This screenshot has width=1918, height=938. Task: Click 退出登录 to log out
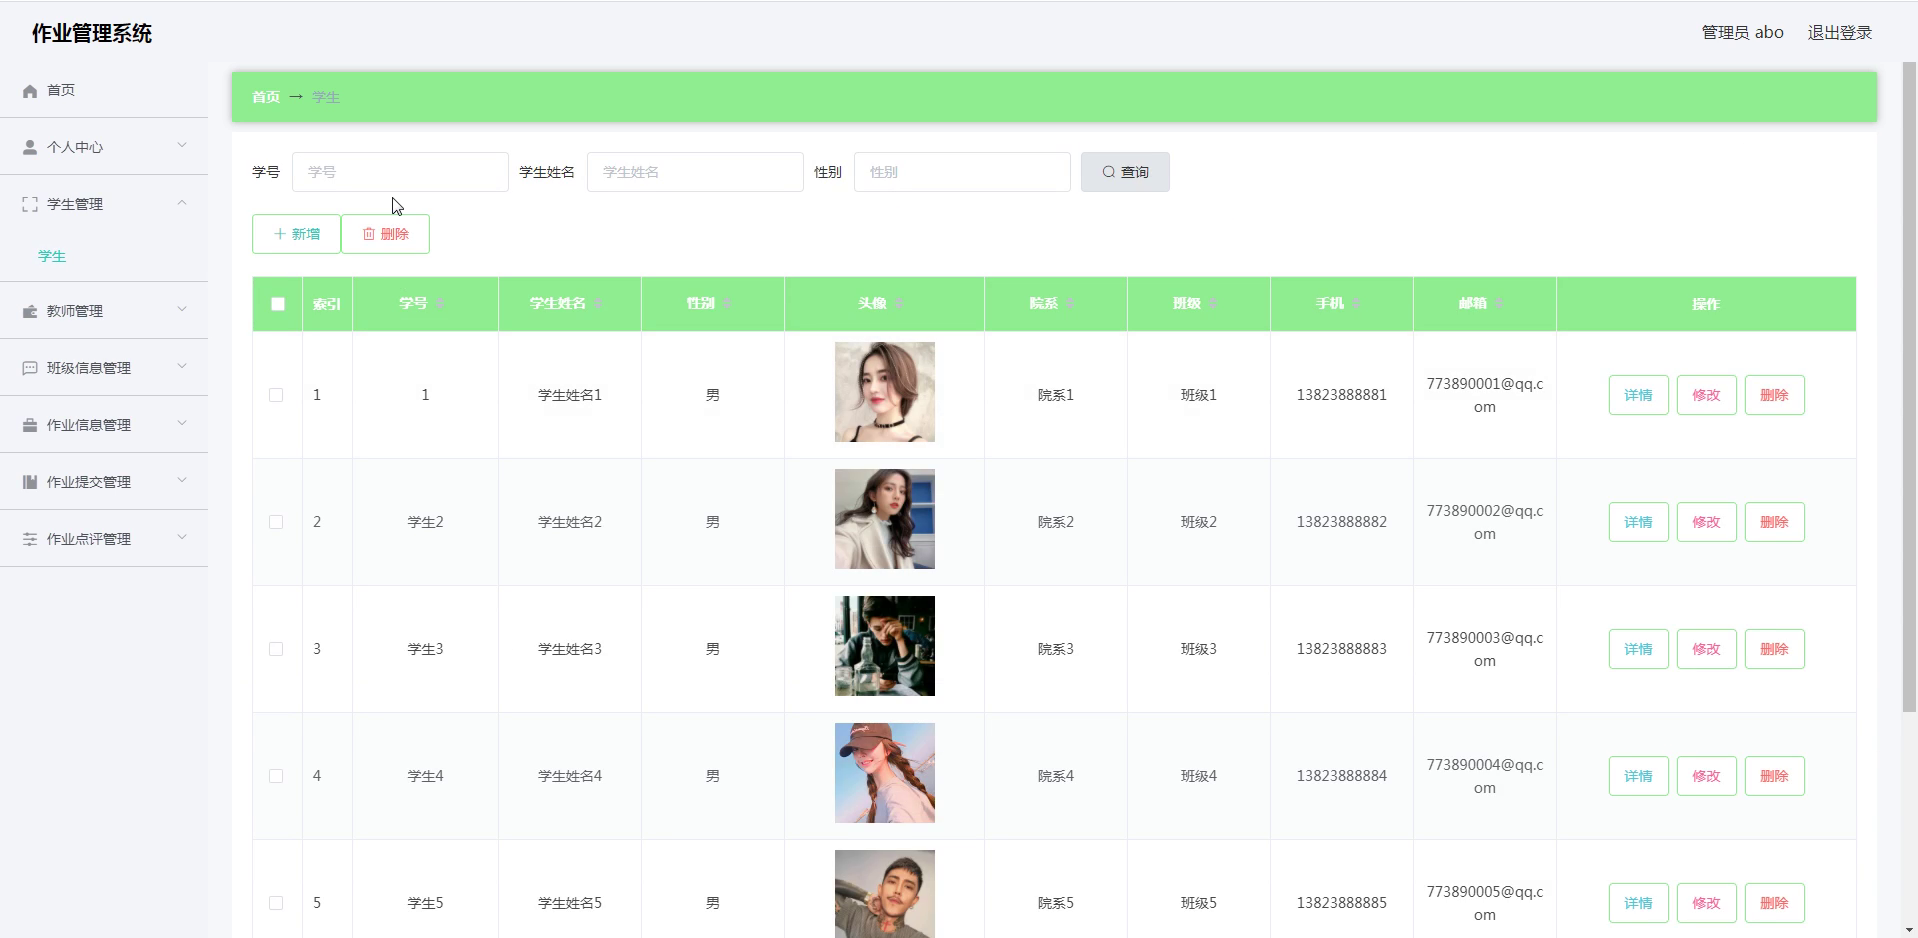(x=1839, y=32)
